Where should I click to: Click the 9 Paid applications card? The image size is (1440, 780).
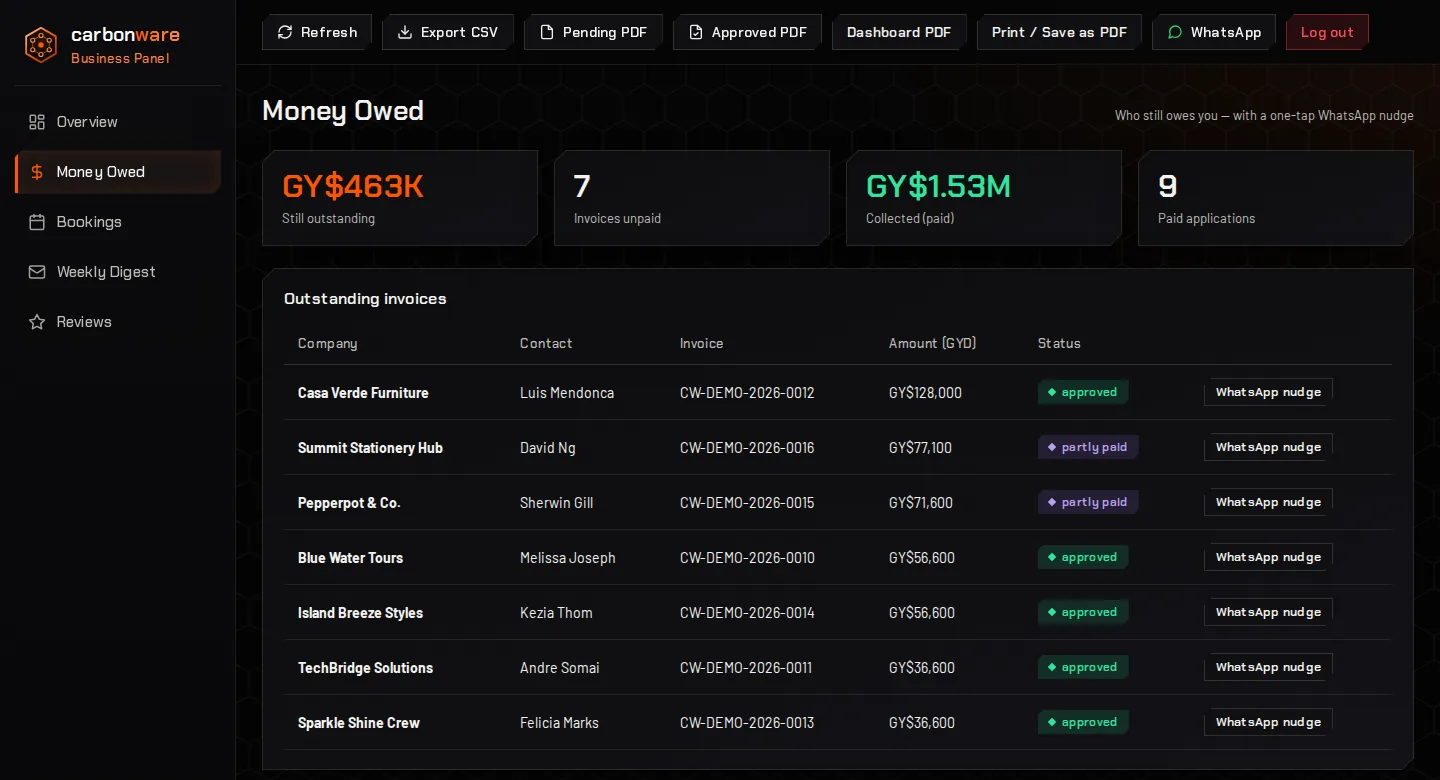[x=1276, y=198]
